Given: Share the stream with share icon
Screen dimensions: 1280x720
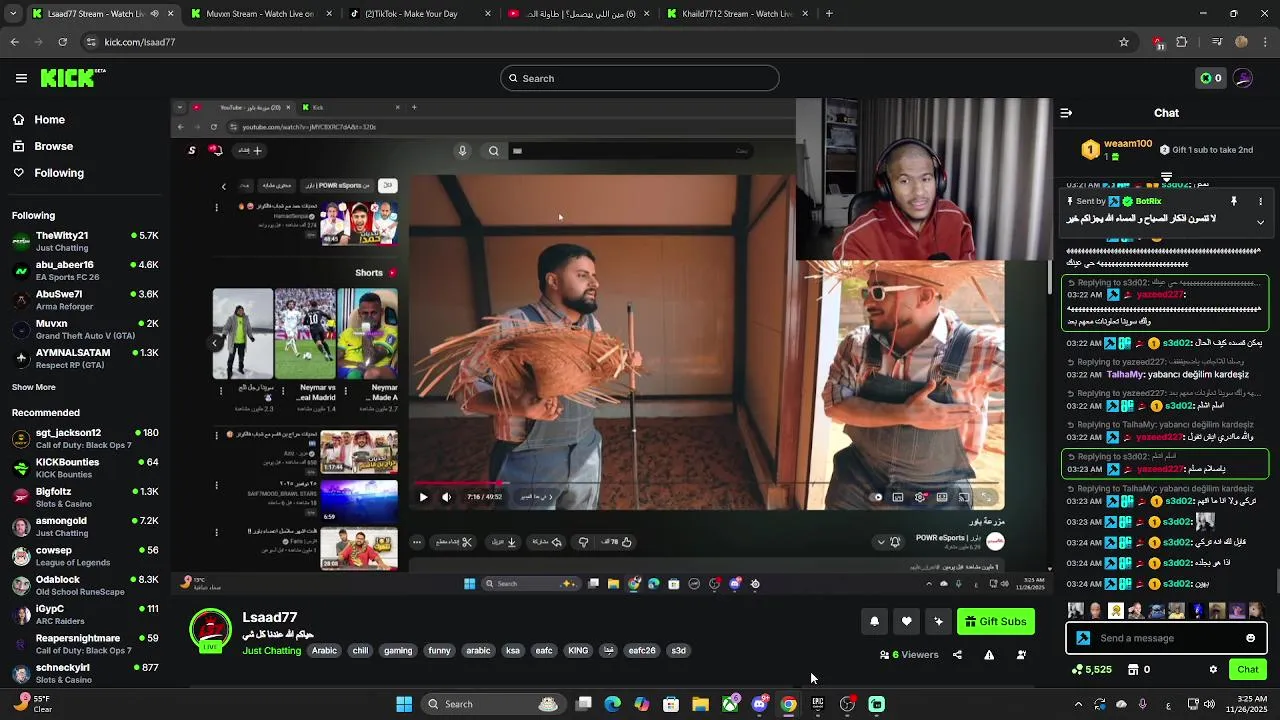Looking at the screenshot, I should (x=957, y=655).
